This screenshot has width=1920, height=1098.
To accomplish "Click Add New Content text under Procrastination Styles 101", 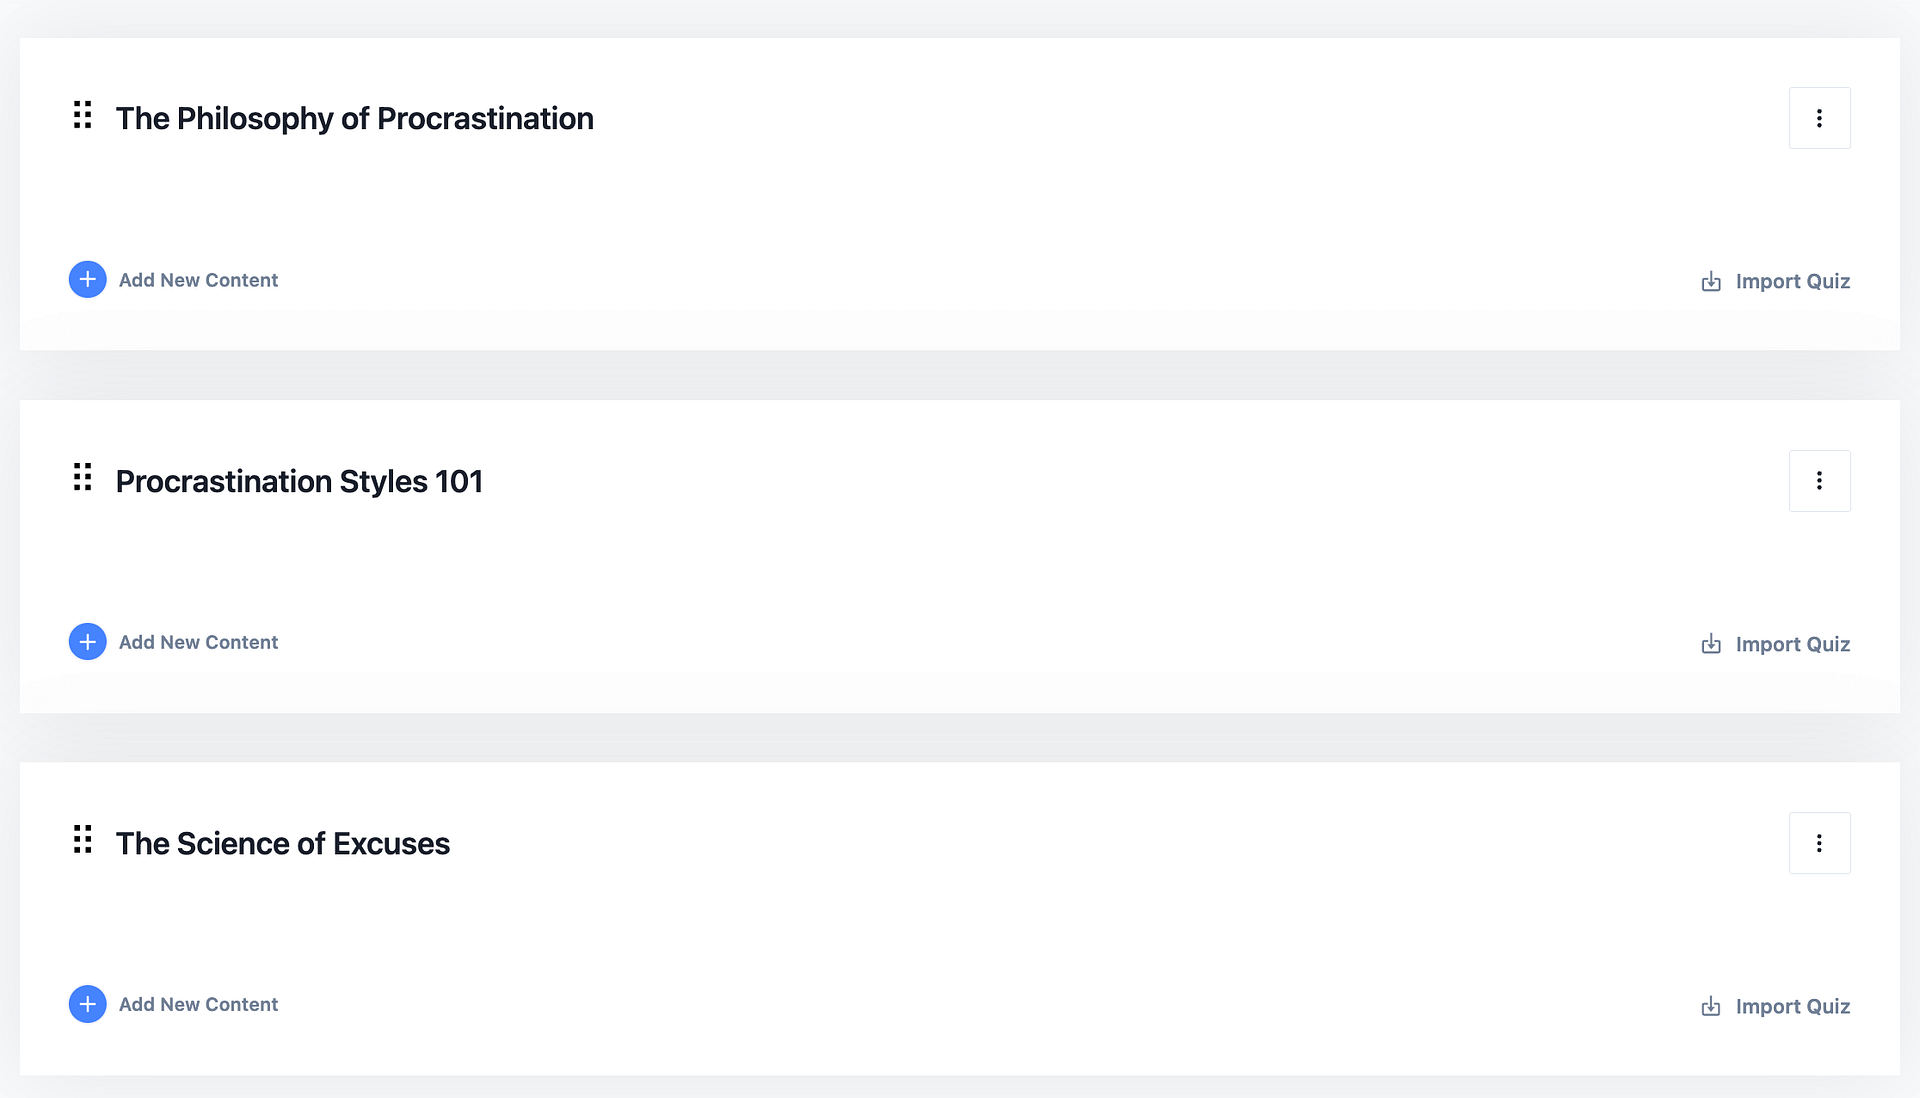I will pos(198,642).
